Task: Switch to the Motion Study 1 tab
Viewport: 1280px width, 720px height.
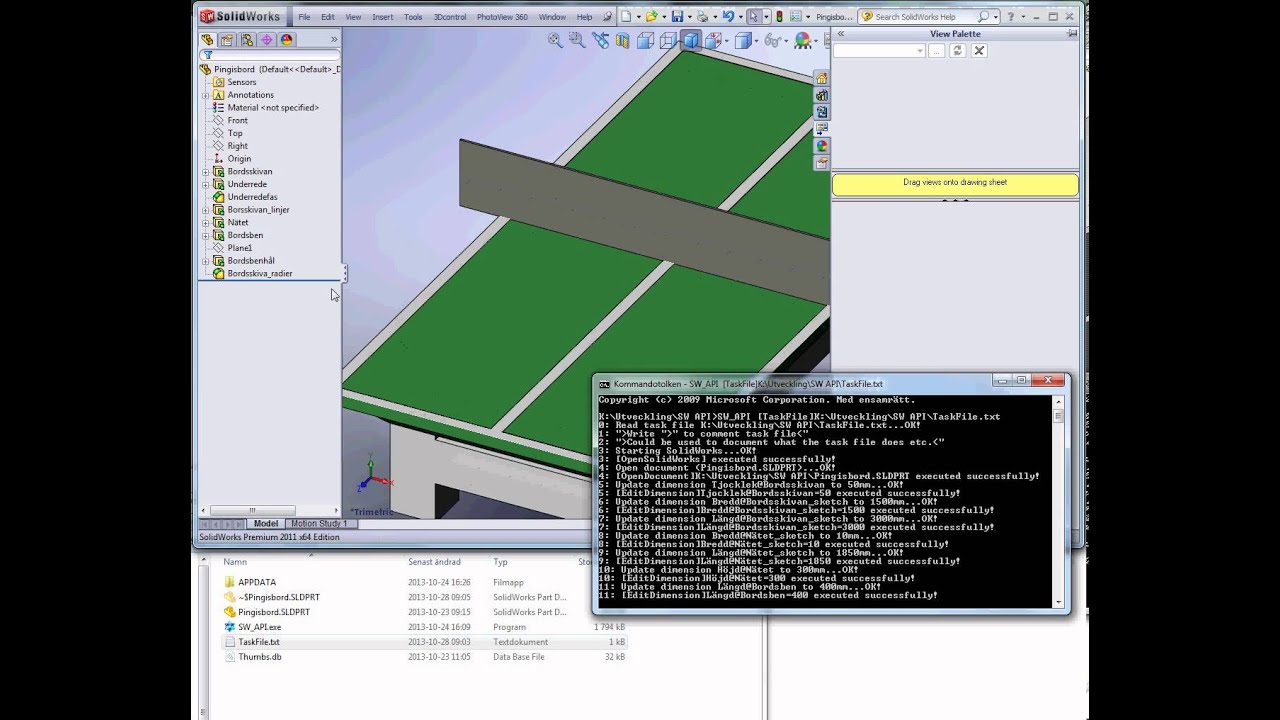Action: [x=319, y=523]
